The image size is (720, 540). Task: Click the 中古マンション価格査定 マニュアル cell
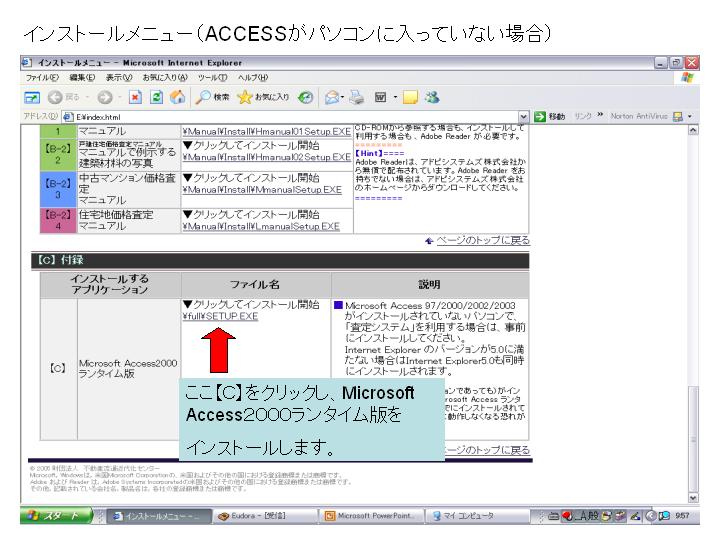pos(127,189)
